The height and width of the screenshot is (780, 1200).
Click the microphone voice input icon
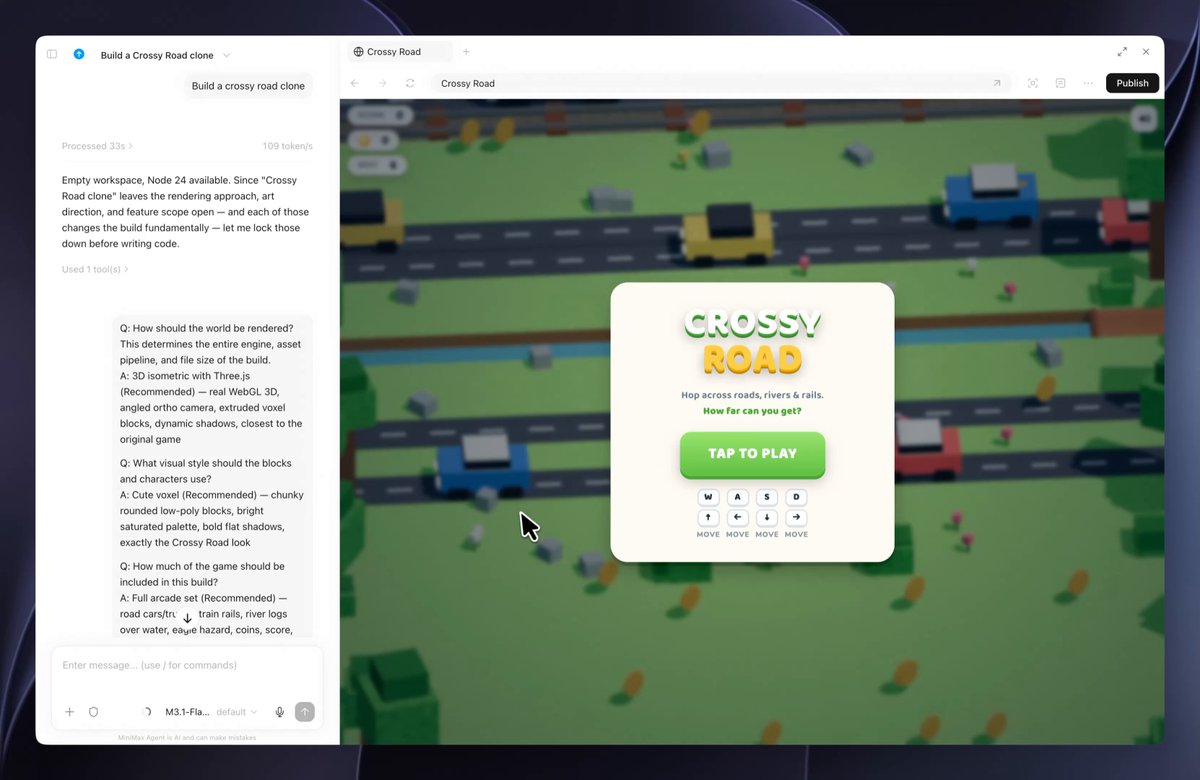pos(280,712)
